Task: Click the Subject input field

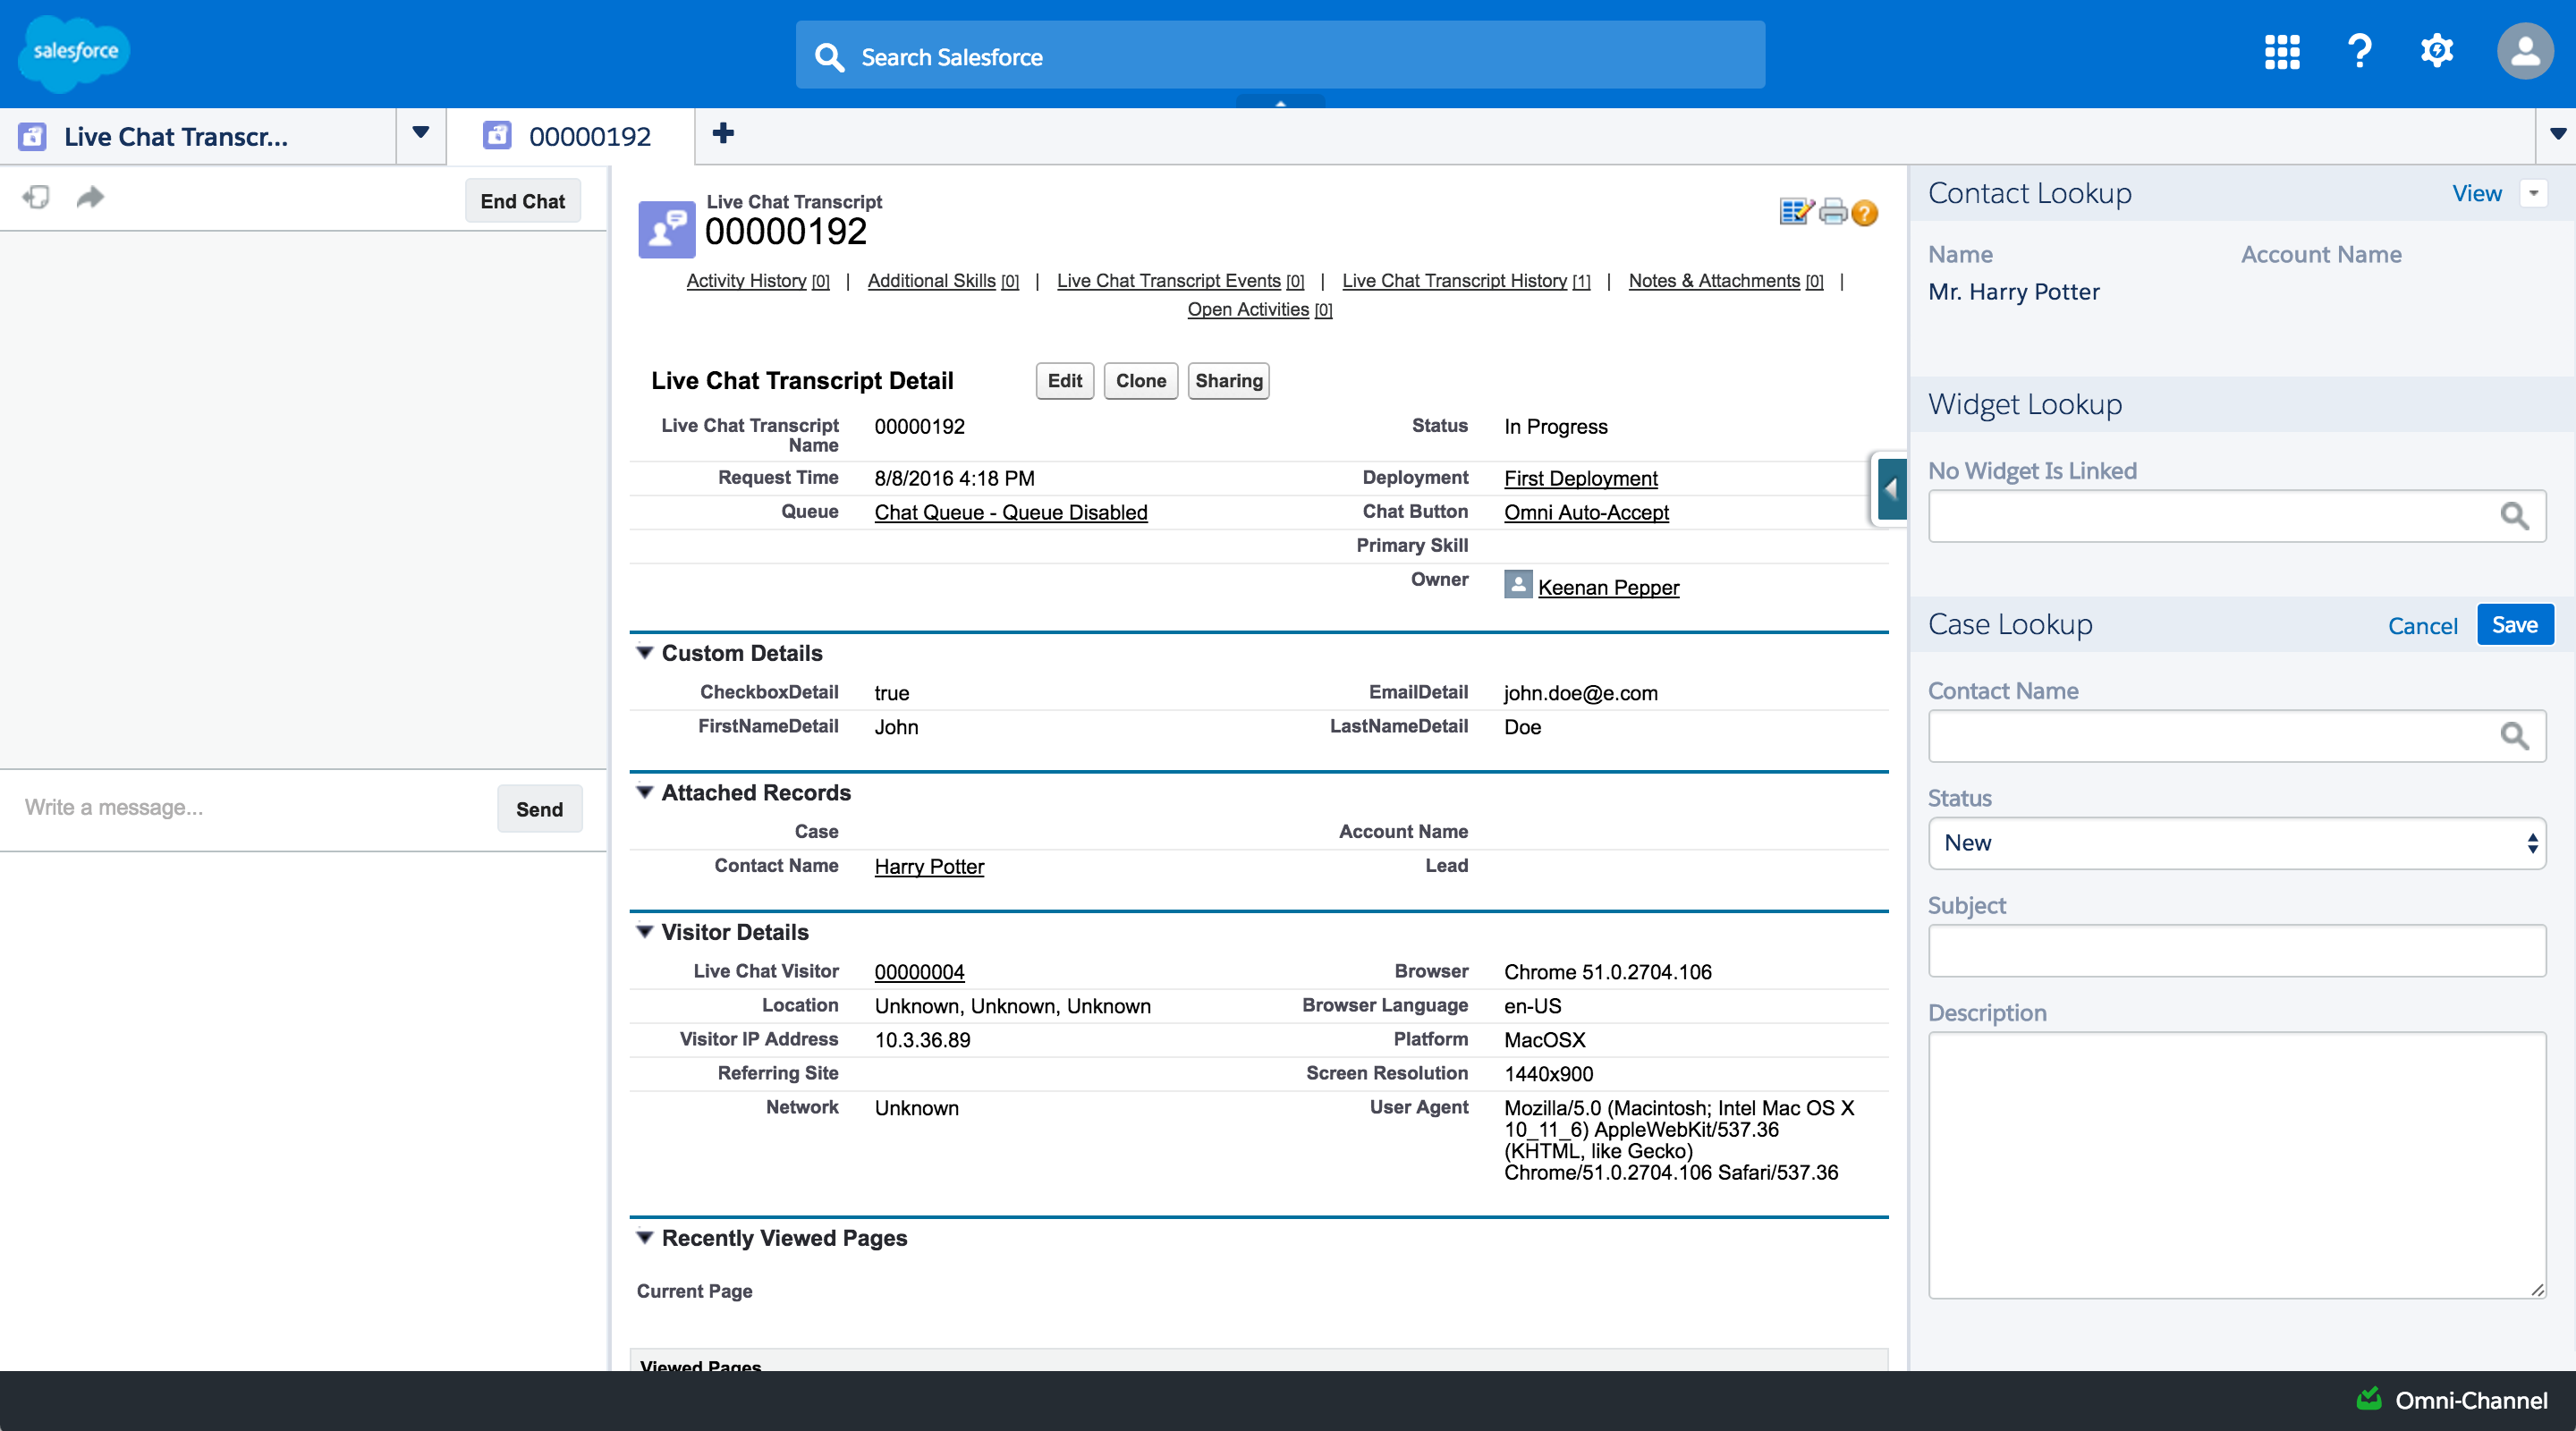Action: [x=2236, y=951]
